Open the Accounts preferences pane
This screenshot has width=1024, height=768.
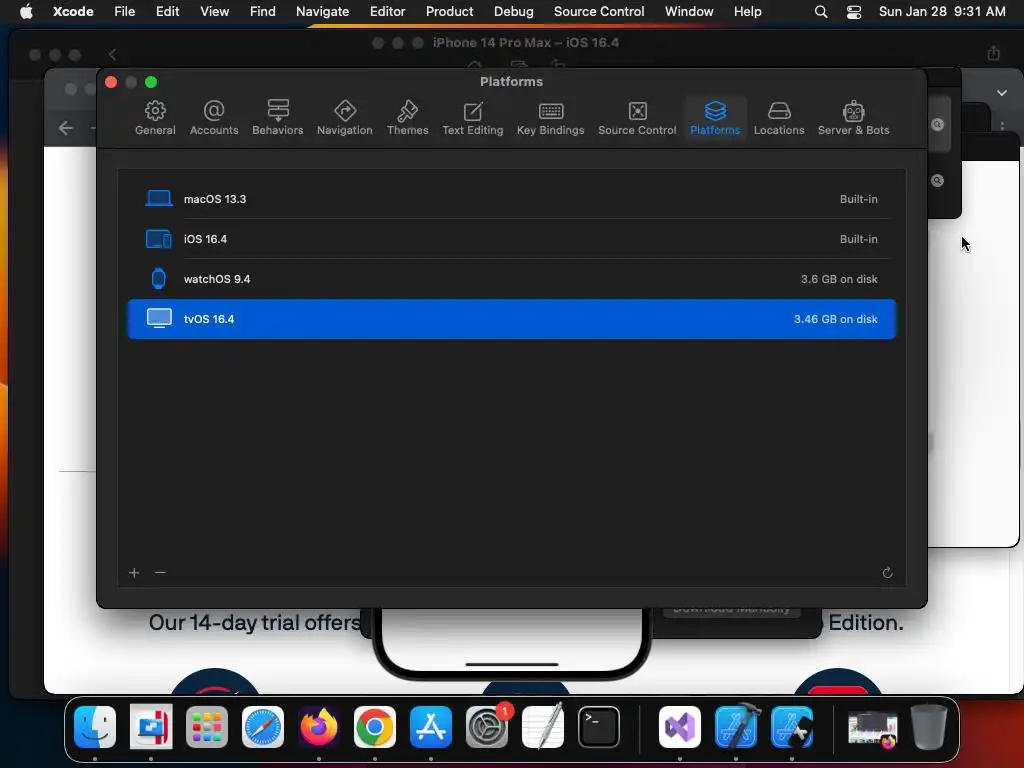pyautogui.click(x=214, y=118)
